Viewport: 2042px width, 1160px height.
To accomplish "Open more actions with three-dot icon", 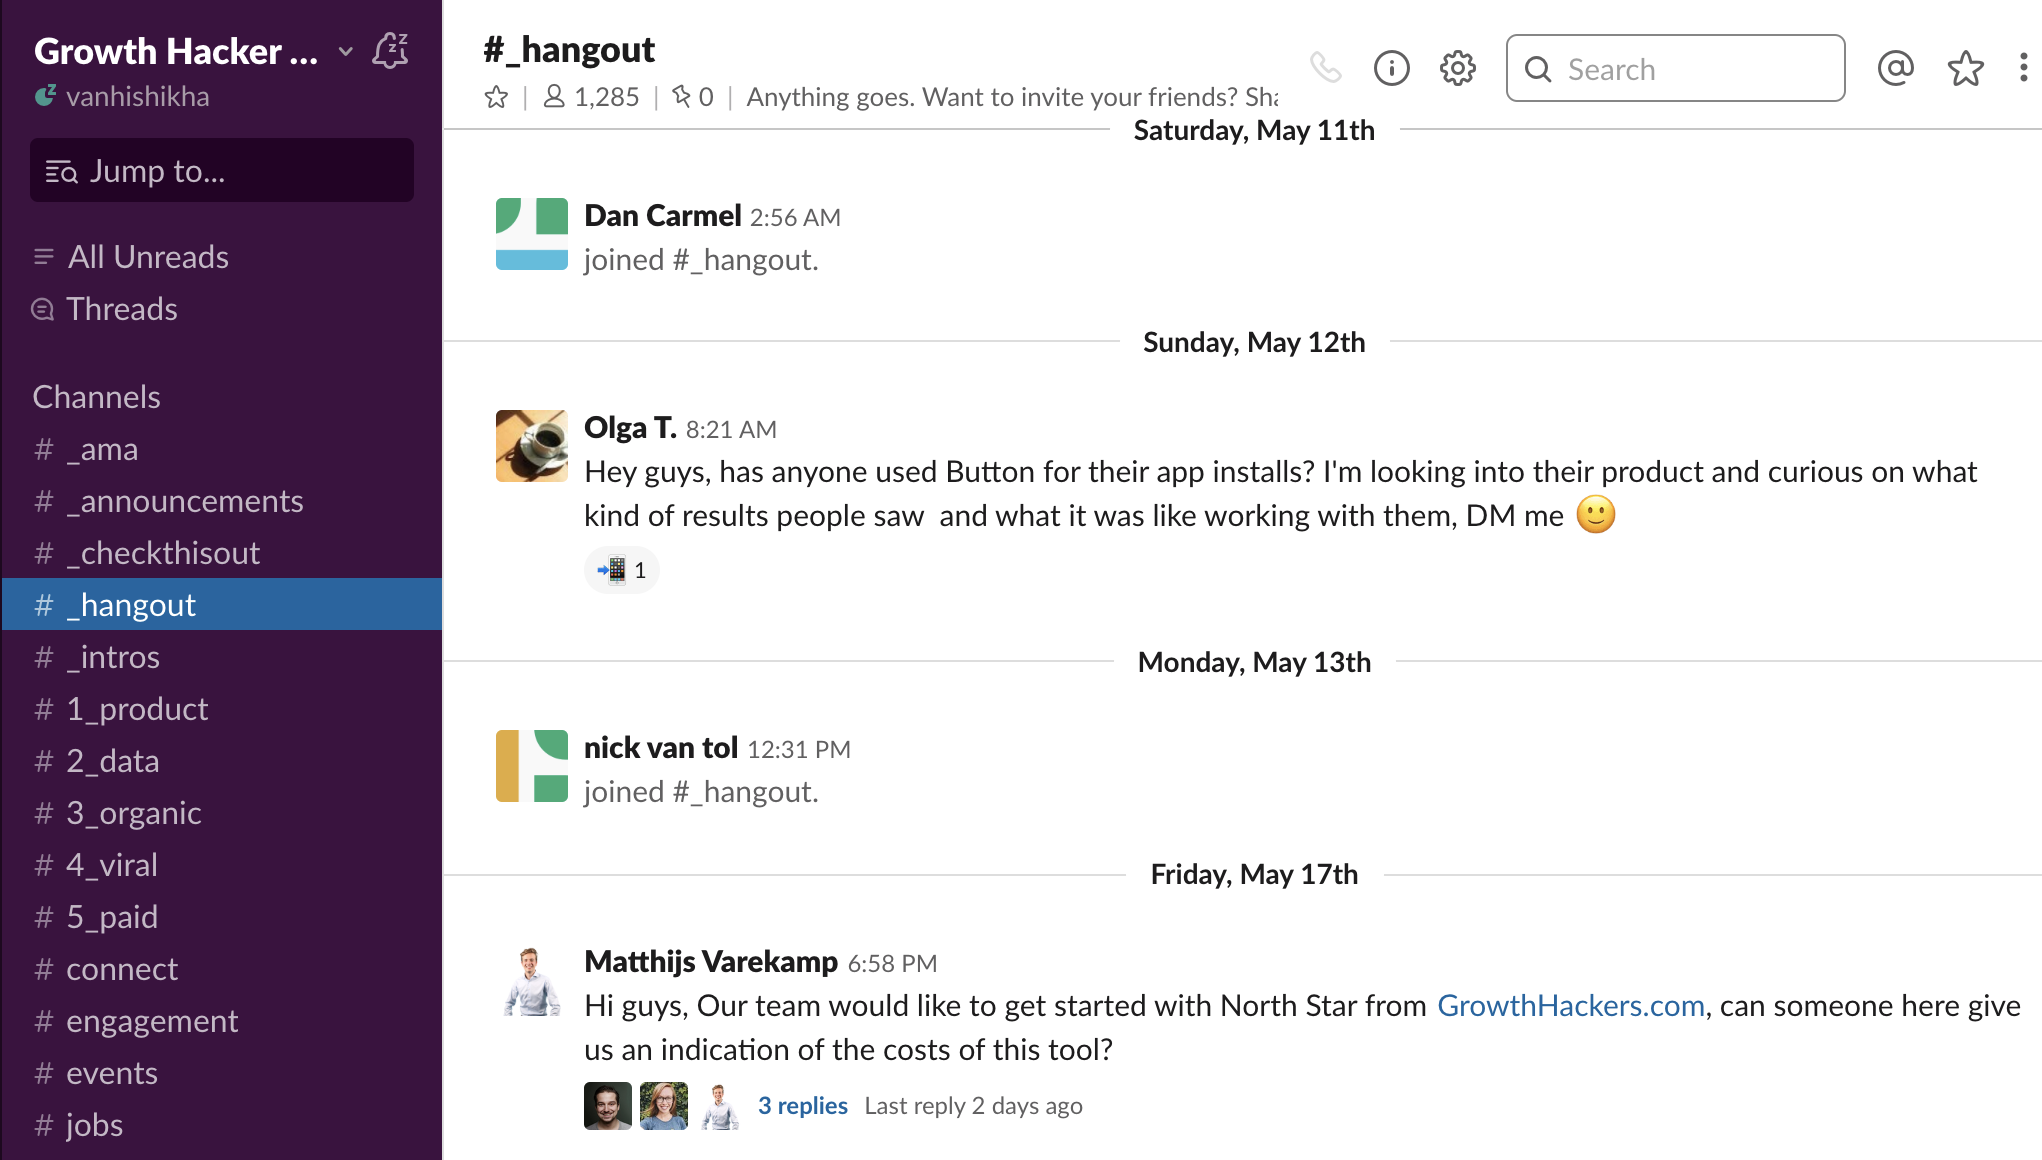I will coord(2022,68).
